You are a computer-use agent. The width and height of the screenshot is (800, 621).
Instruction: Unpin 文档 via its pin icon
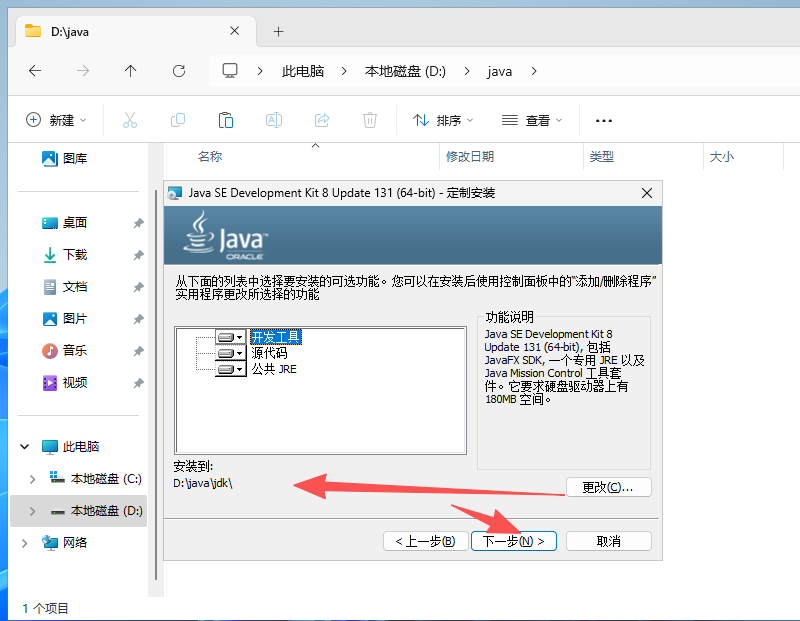(138, 287)
